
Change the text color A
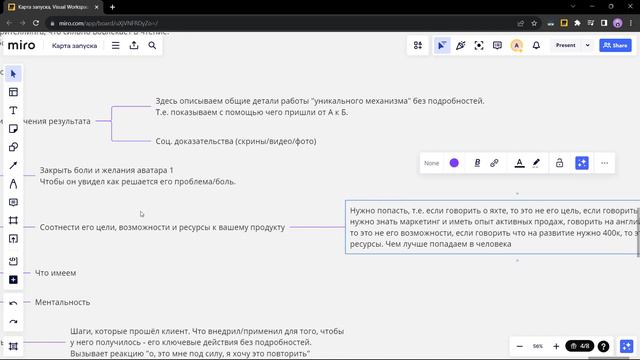point(519,163)
